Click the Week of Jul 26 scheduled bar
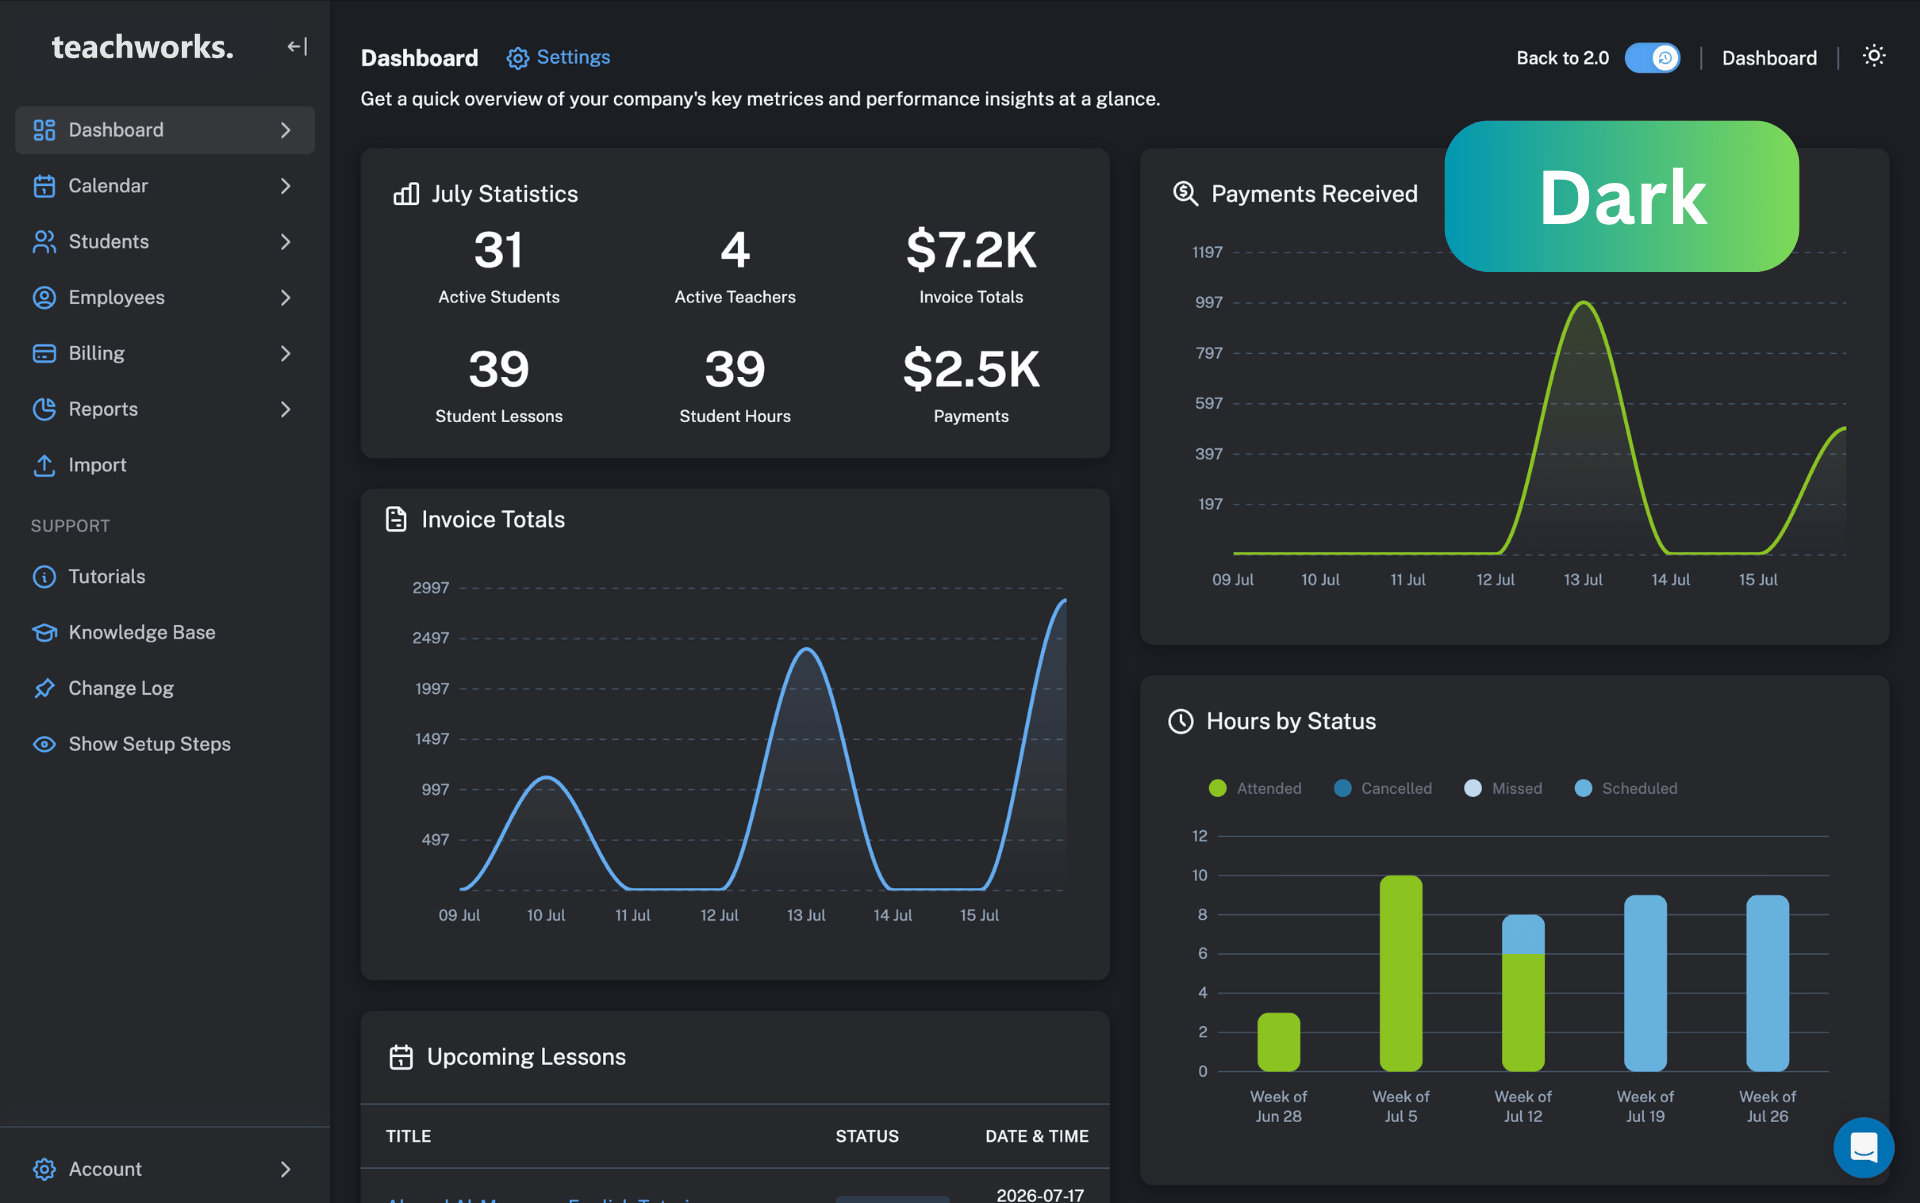This screenshot has width=1920, height=1203. click(x=1767, y=983)
